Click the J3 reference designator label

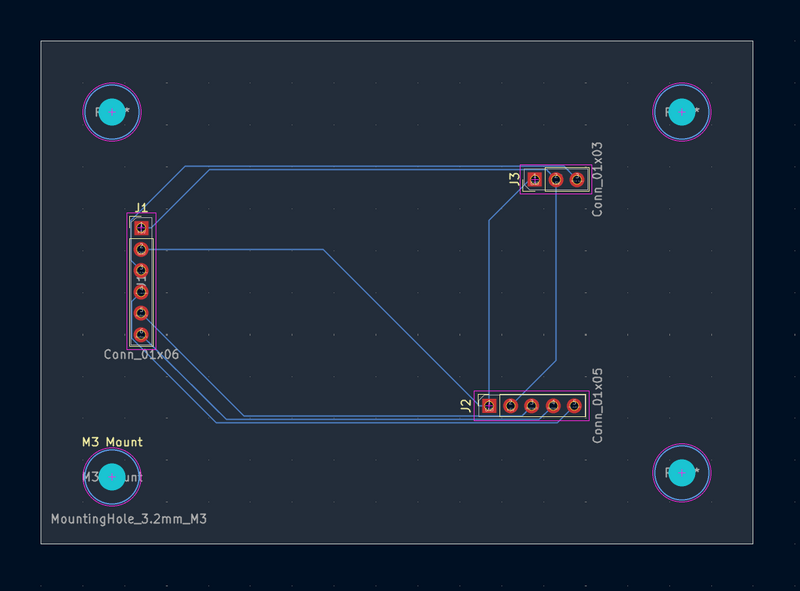coord(514,179)
